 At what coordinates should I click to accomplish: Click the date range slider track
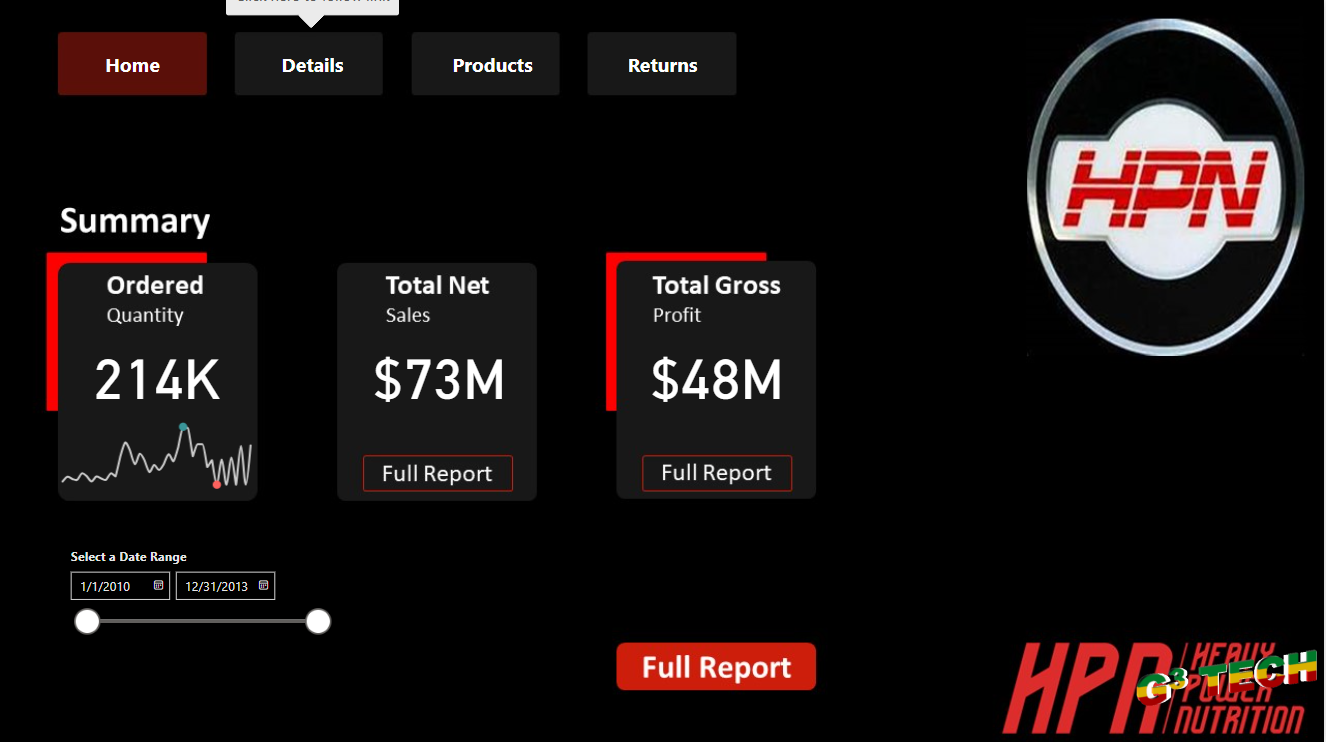(202, 622)
